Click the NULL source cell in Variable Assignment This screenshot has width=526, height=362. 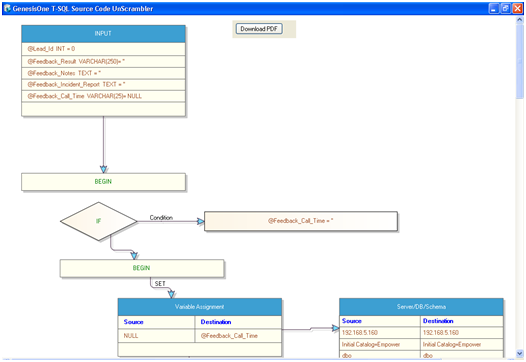[x=156, y=335]
